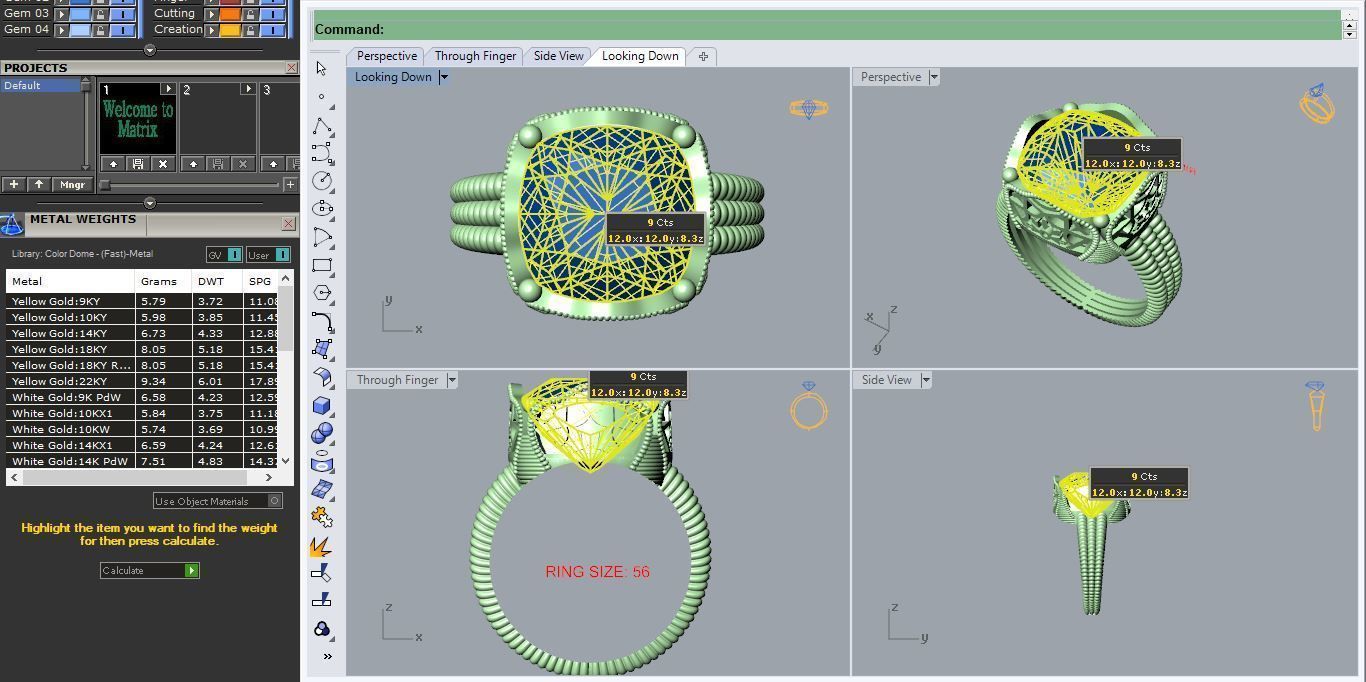Screen dimensions: 1366x682
Task: Select the Trim tool
Action: (321, 573)
